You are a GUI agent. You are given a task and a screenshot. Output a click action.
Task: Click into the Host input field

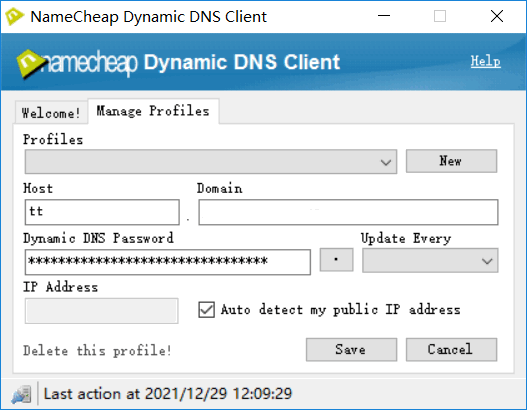pyautogui.click(x=102, y=212)
